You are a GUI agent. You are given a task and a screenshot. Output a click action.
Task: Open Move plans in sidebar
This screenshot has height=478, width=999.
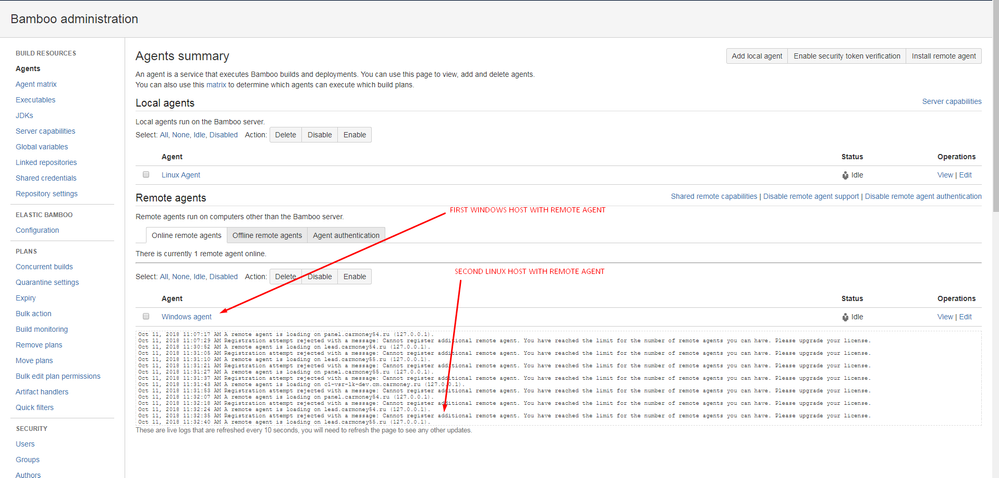[34, 361]
